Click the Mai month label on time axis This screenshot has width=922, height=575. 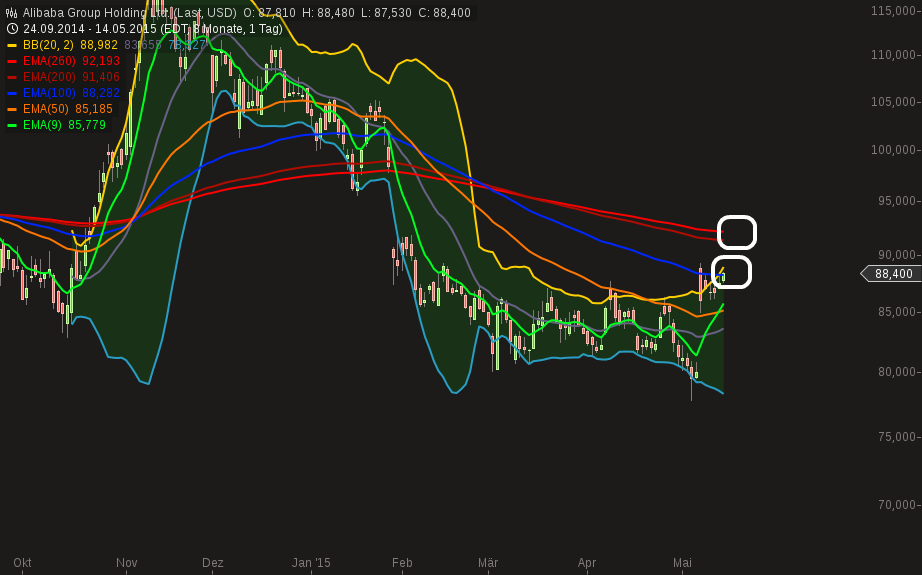coord(682,563)
